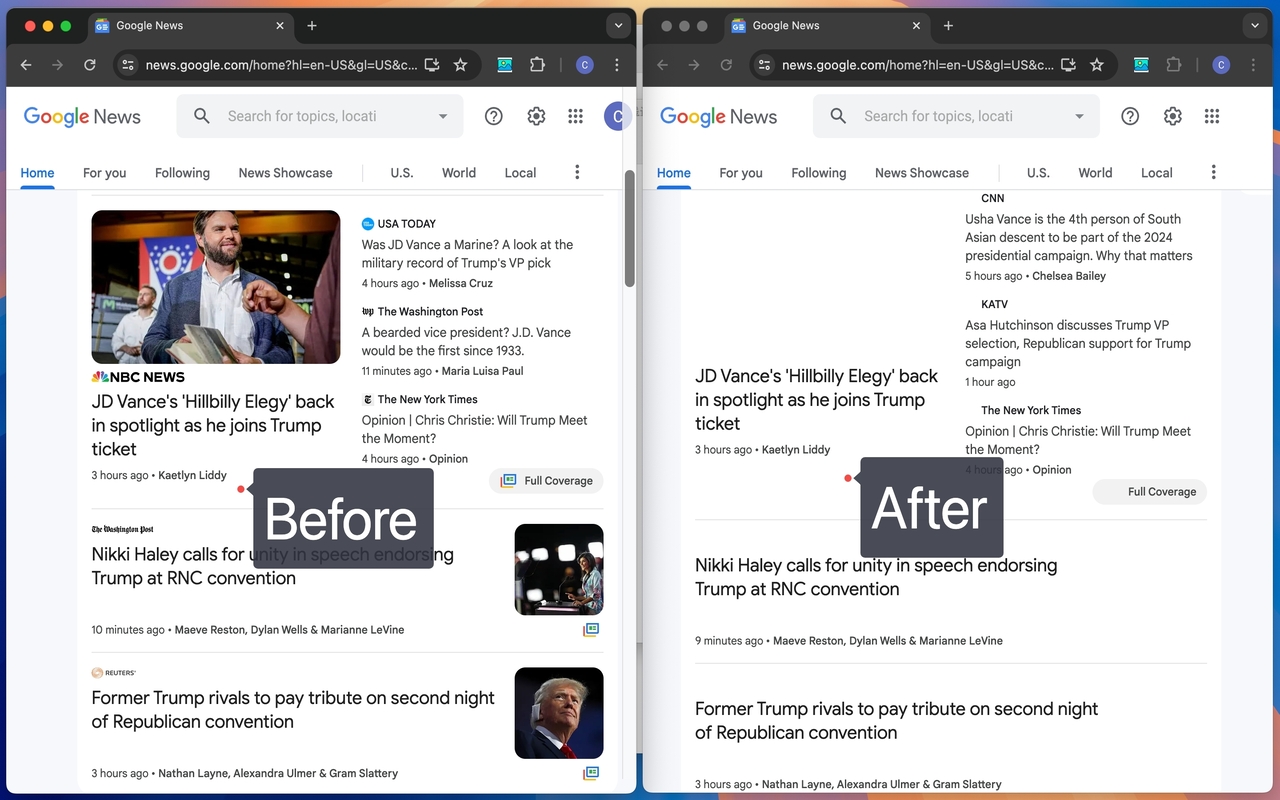Switch to For you tab in left window
The image size is (1280, 800).
(x=104, y=173)
